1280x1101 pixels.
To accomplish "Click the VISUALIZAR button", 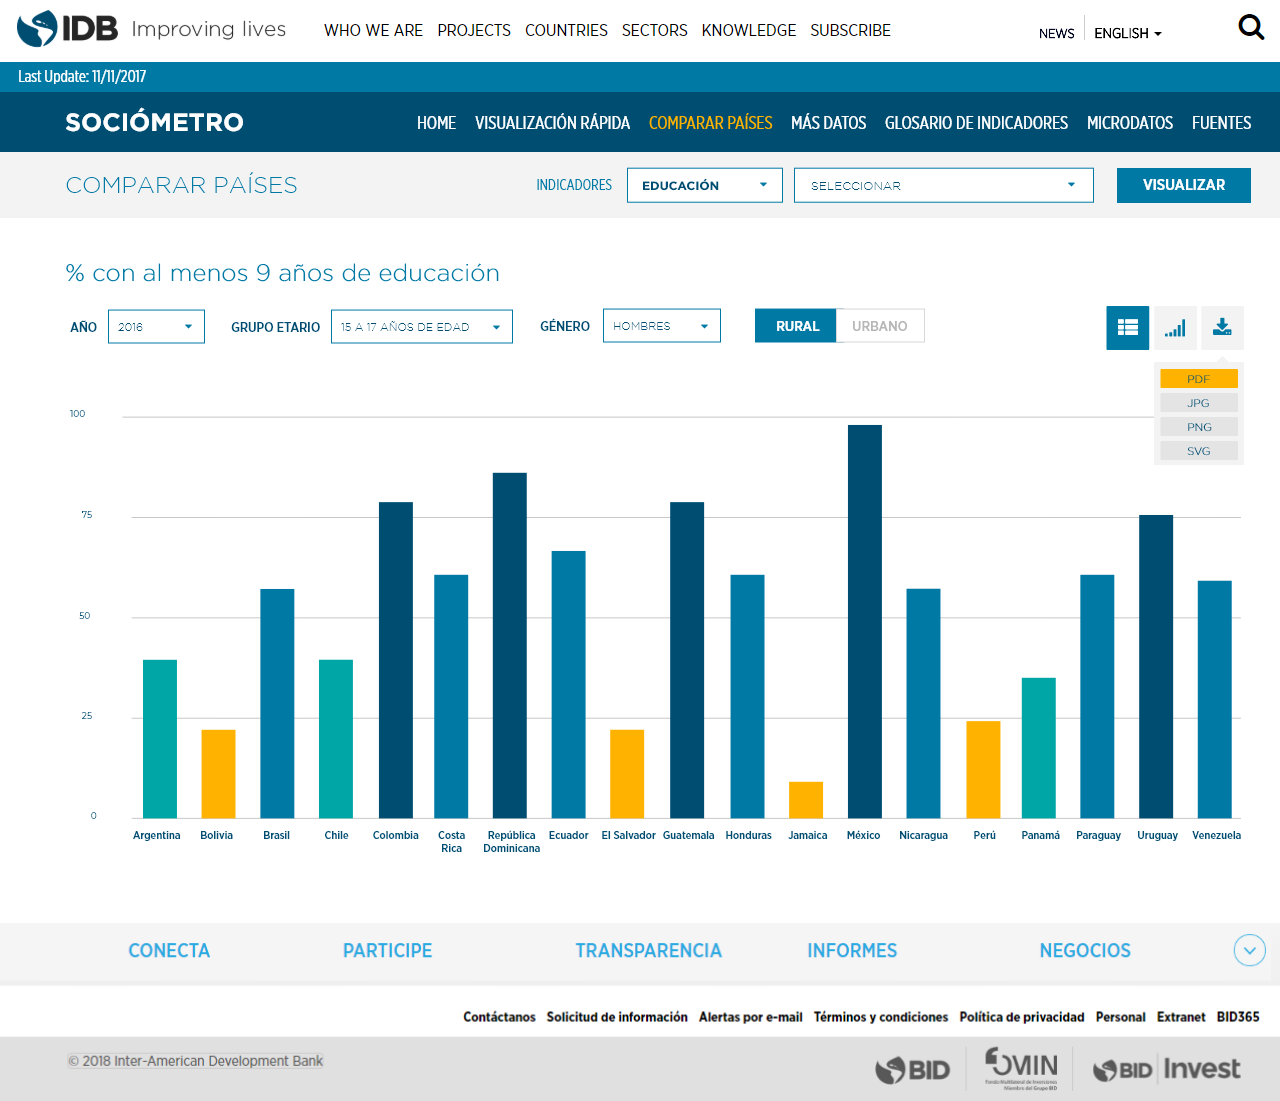I will 1184,185.
